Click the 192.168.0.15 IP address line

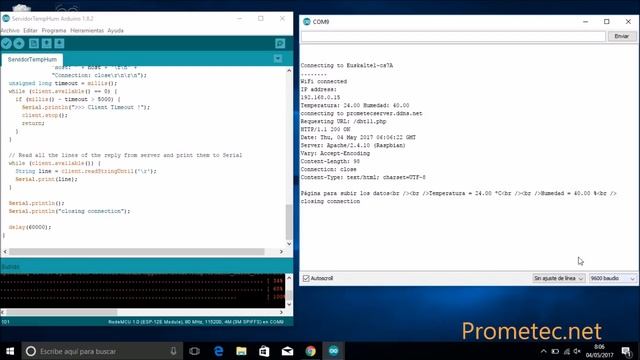pos(320,97)
